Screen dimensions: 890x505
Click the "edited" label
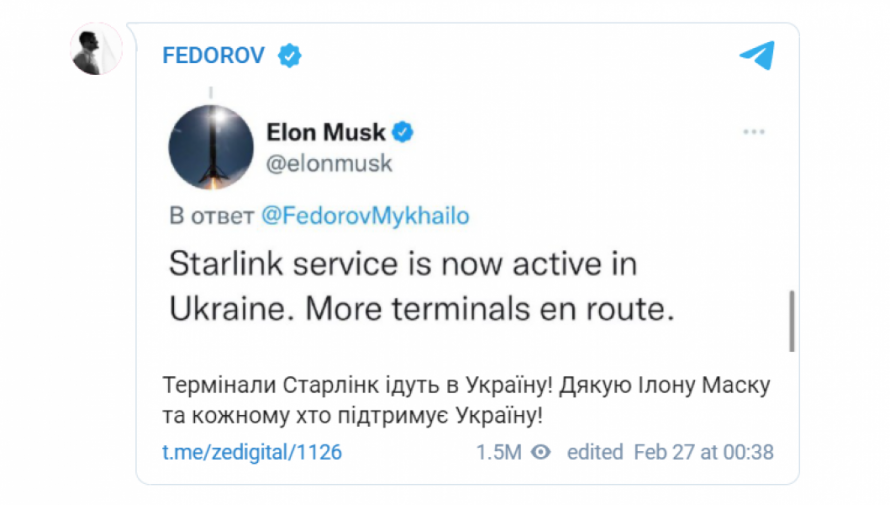[x=595, y=452]
